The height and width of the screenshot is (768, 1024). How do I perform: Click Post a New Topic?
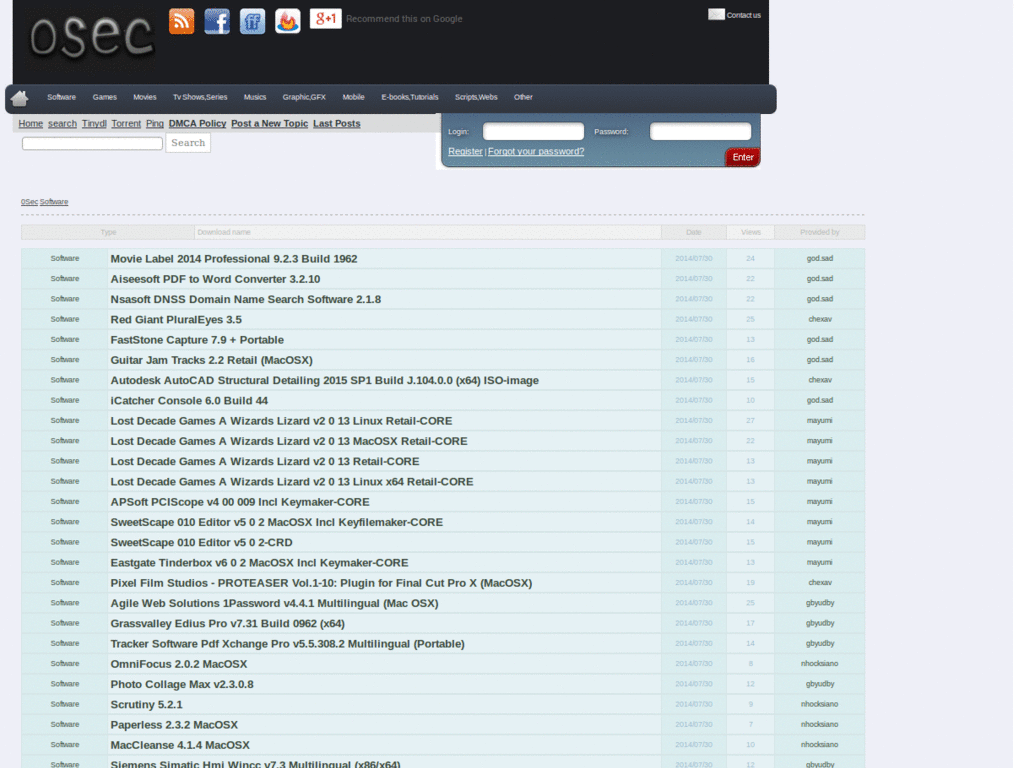click(x=269, y=123)
